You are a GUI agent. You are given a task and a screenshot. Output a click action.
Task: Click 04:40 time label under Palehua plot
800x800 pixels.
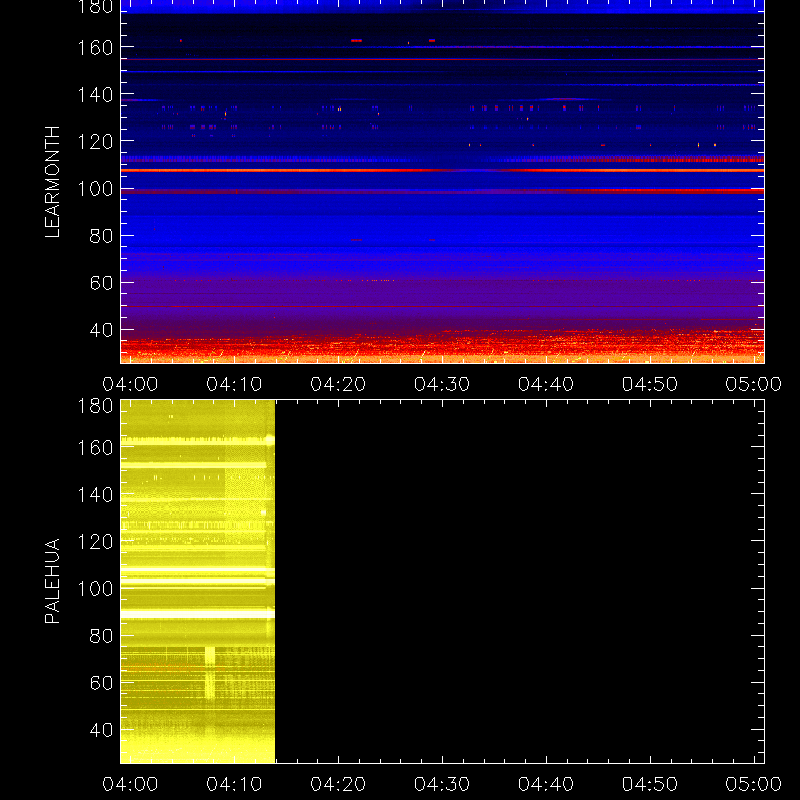tap(546, 784)
